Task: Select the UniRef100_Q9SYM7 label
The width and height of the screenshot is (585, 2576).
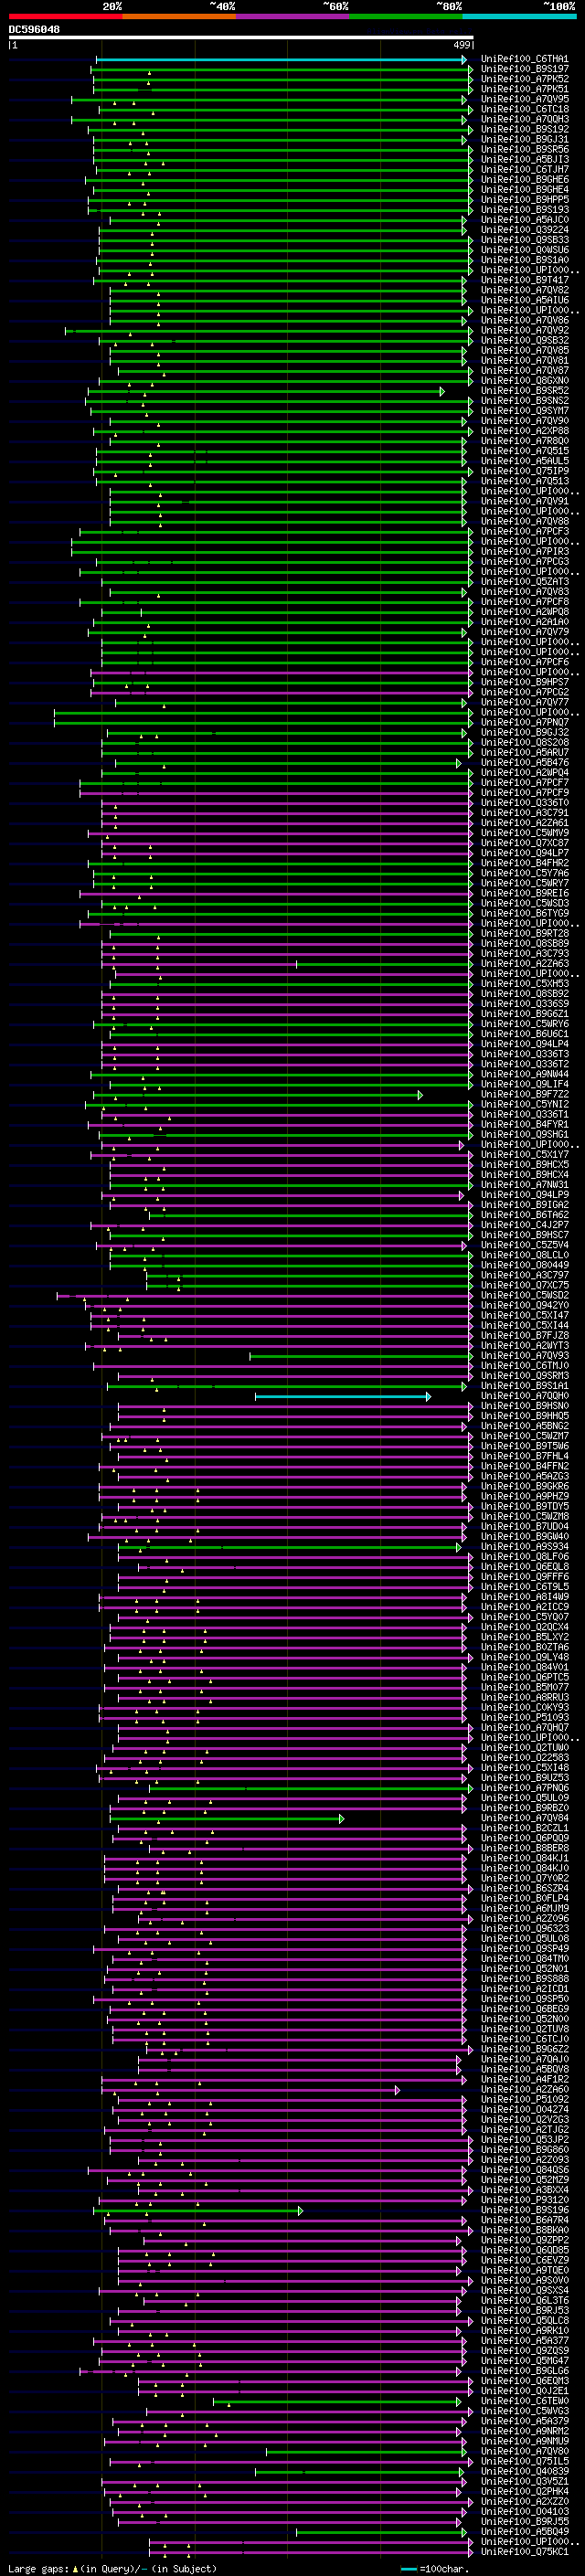Action: point(524,410)
